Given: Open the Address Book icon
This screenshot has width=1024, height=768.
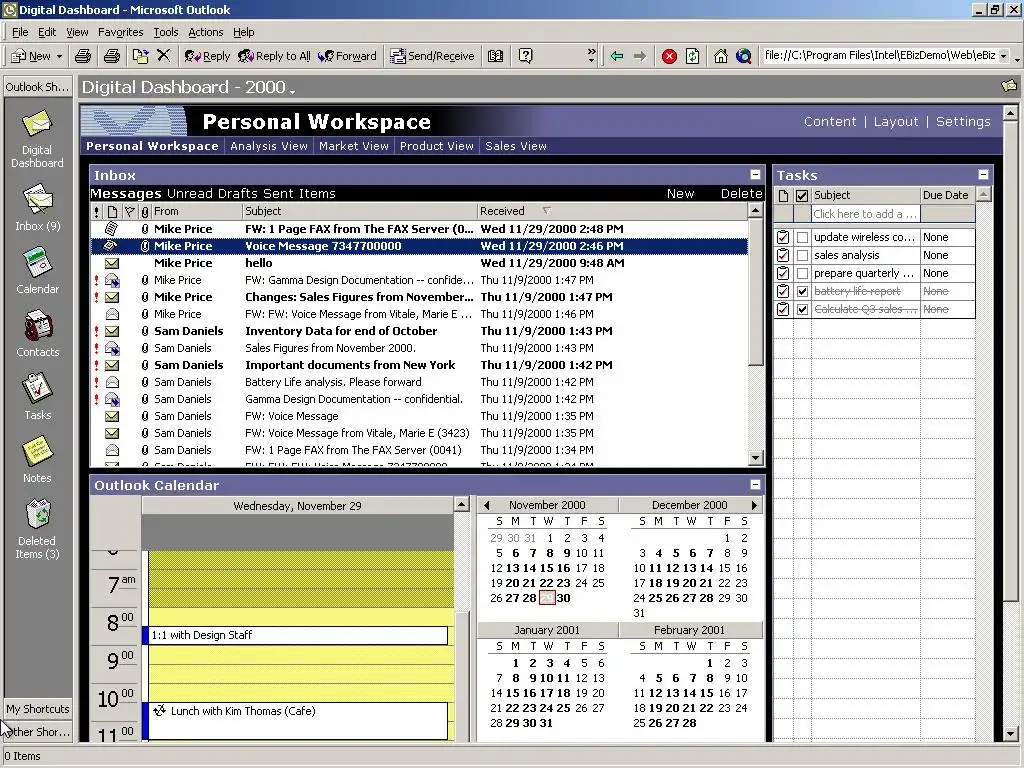Looking at the screenshot, I should click(x=496, y=56).
